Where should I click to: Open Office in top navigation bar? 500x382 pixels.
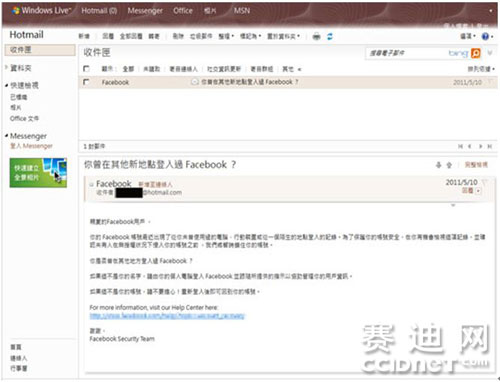[183, 11]
